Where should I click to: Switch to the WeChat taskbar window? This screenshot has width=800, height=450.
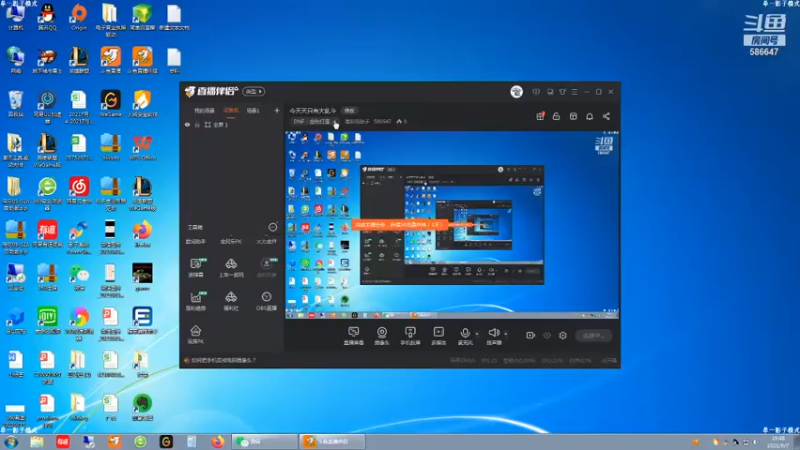point(265,441)
